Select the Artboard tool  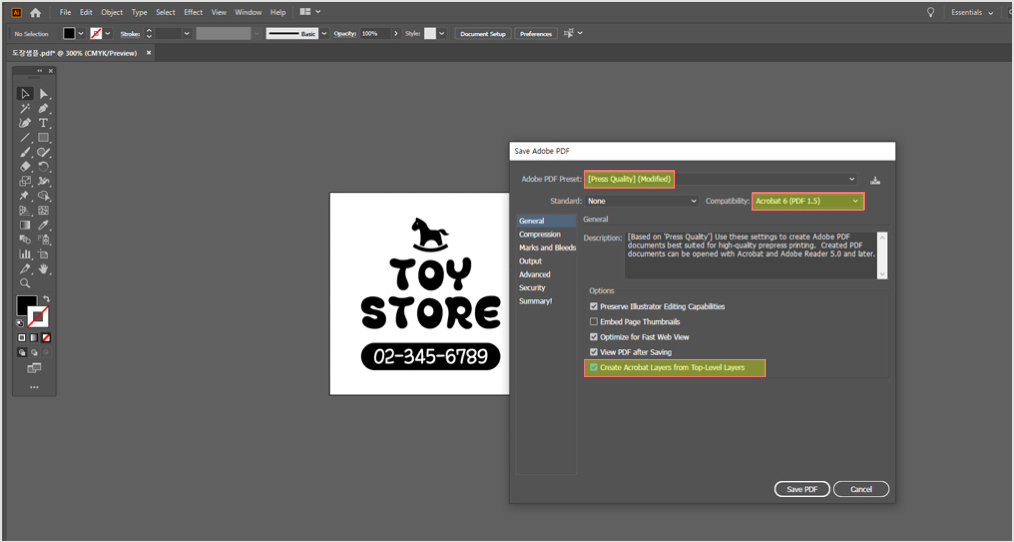[x=43, y=254]
